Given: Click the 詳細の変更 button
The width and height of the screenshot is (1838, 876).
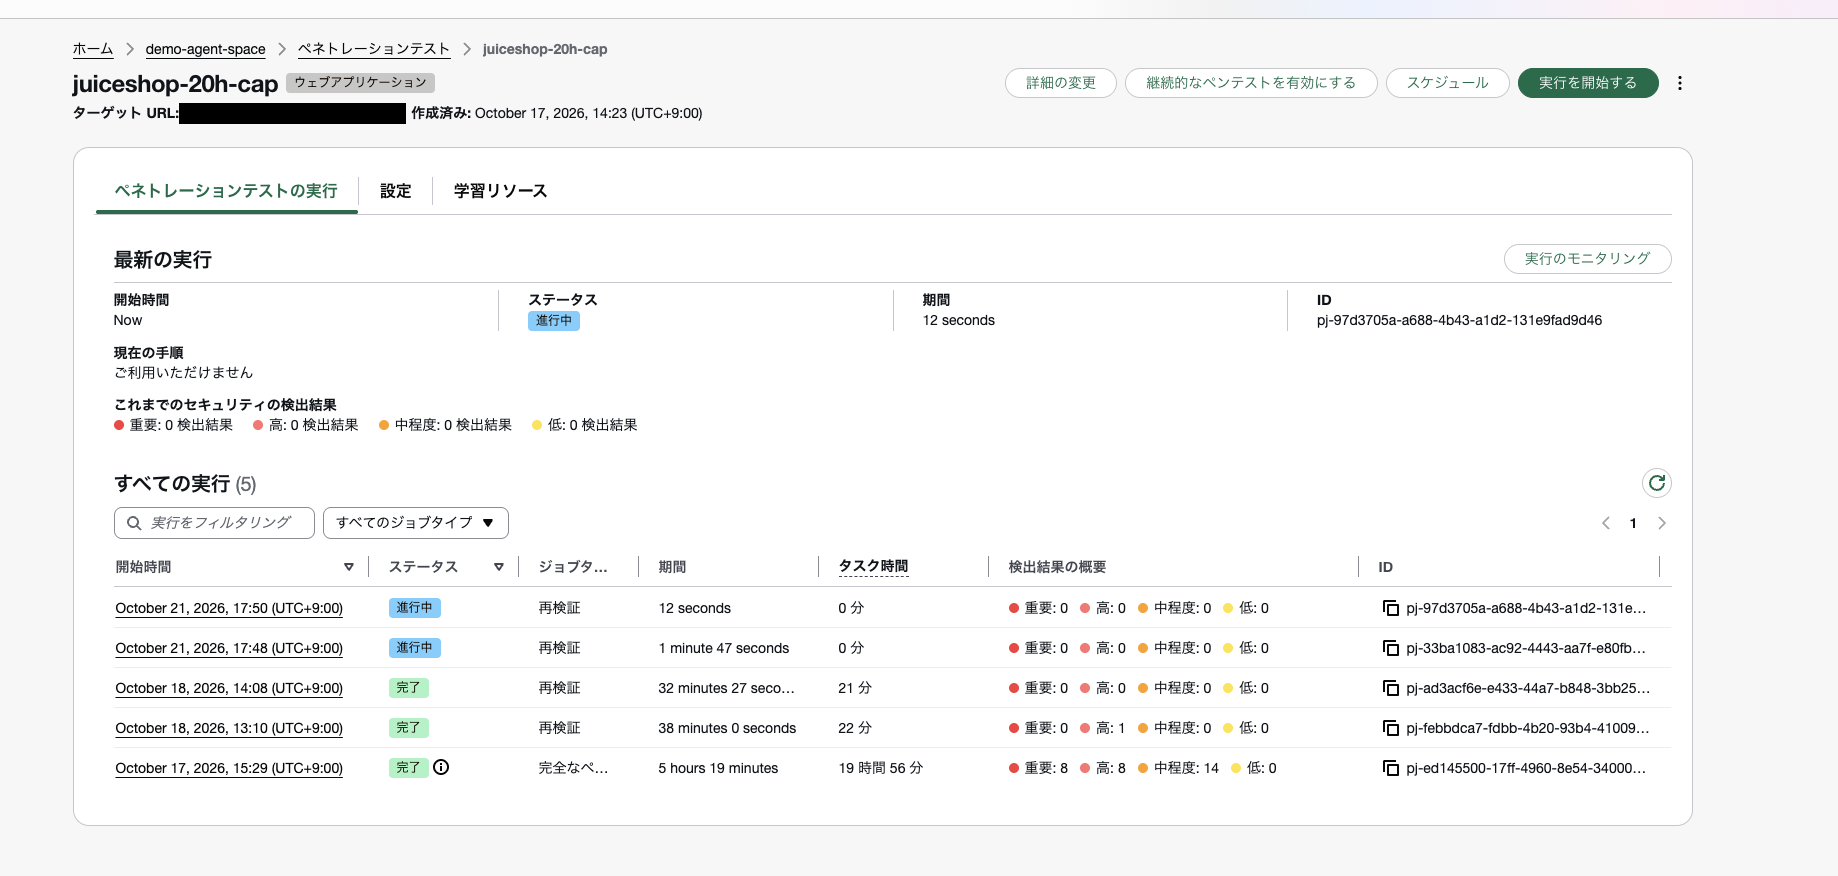Looking at the screenshot, I should 1061,83.
